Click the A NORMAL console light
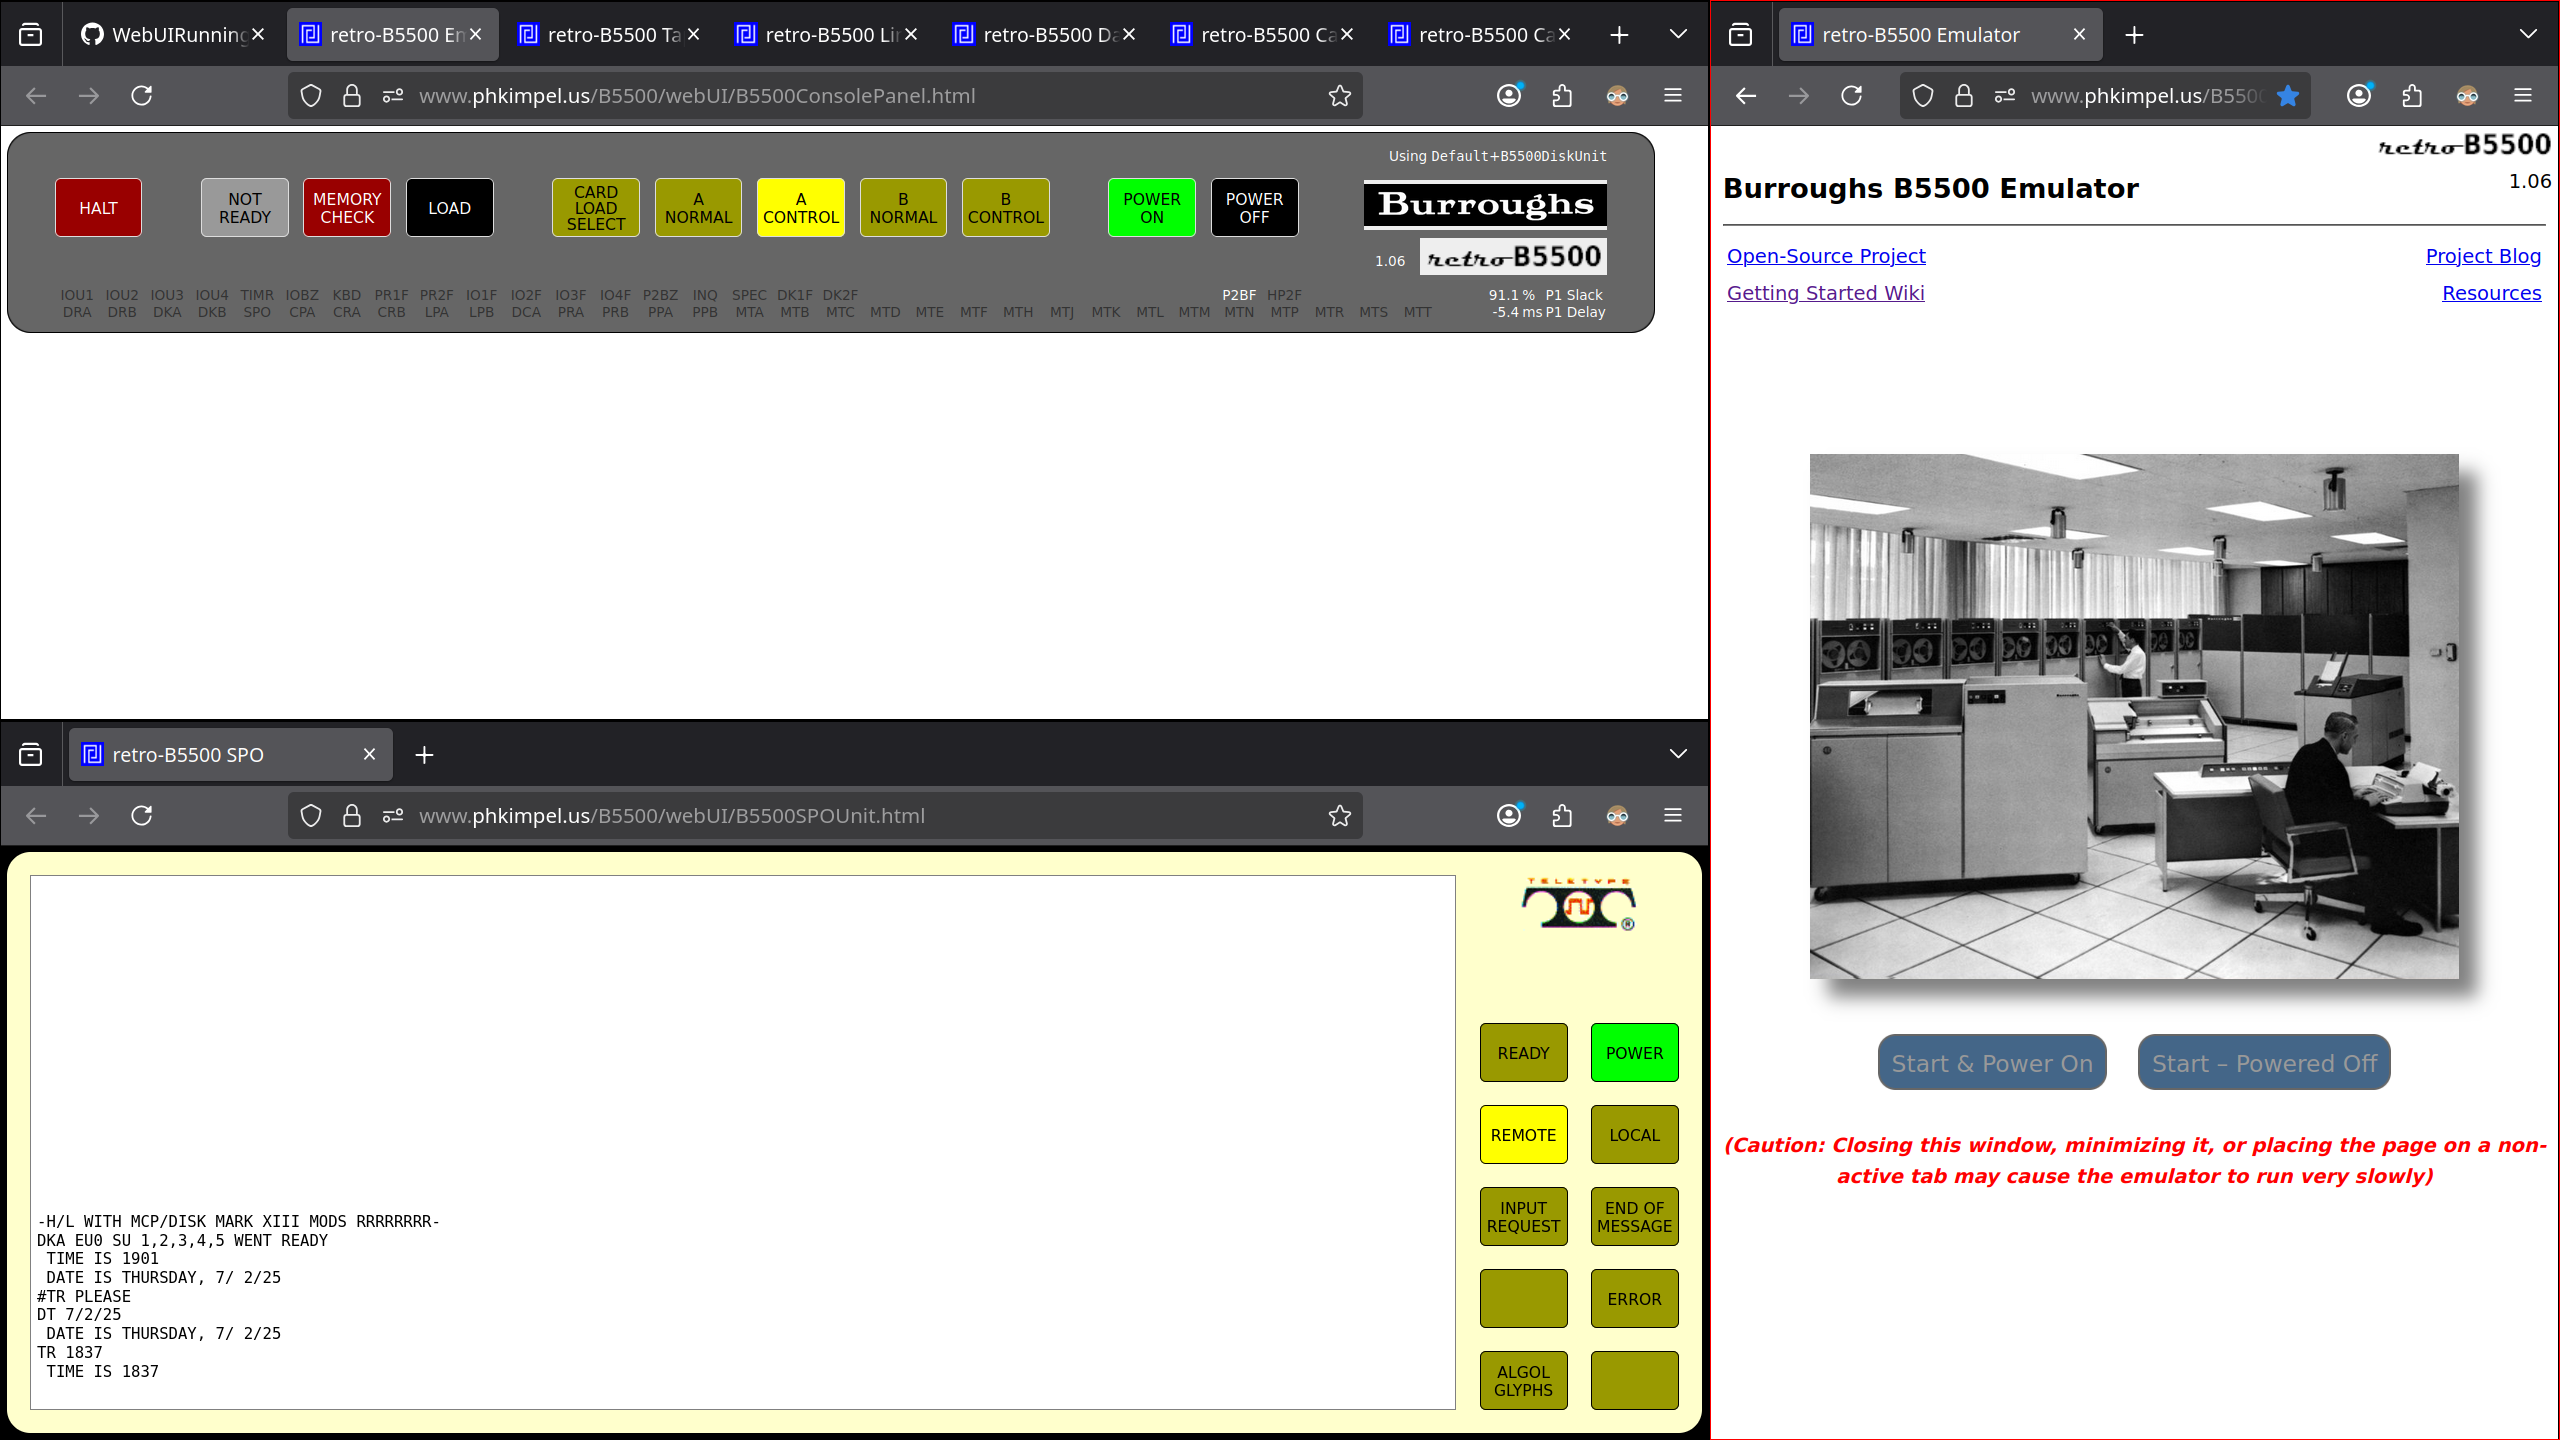This screenshot has width=2560, height=1440. (698, 208)
